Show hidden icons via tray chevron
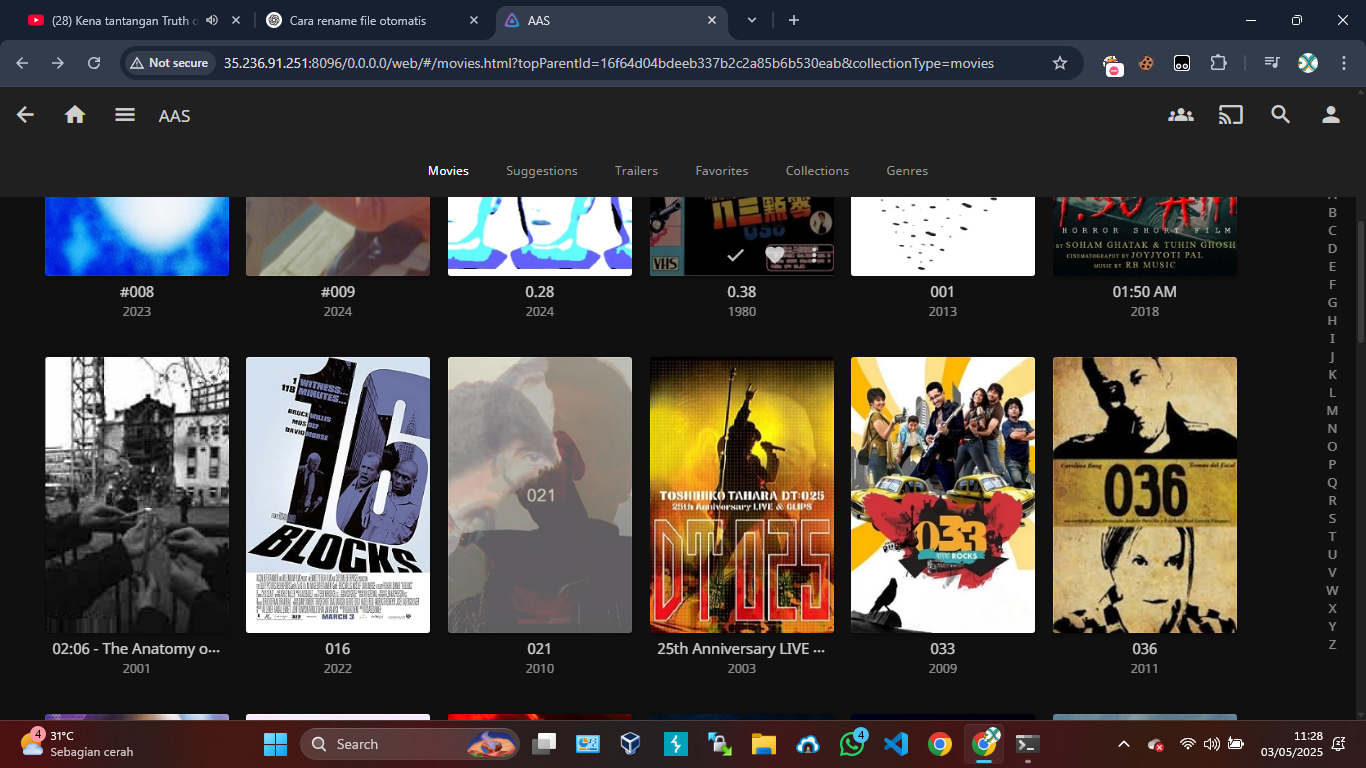 (x=1123, y=744)
